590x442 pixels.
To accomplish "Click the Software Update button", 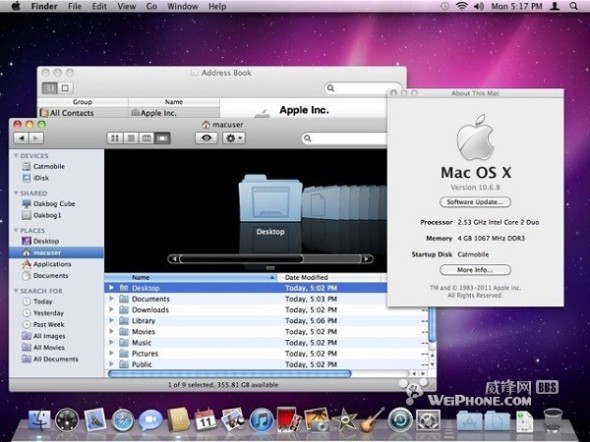I will point(475,202).
